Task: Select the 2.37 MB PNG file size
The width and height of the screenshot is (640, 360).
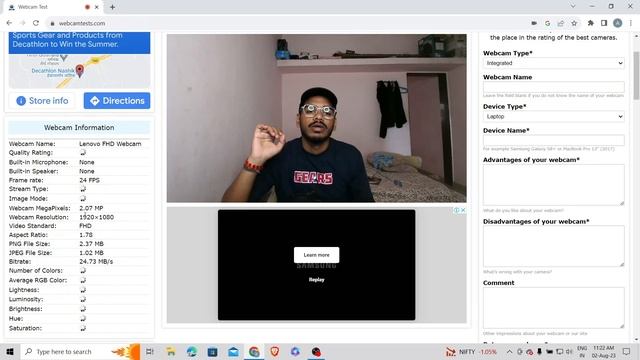Action: 91,244
